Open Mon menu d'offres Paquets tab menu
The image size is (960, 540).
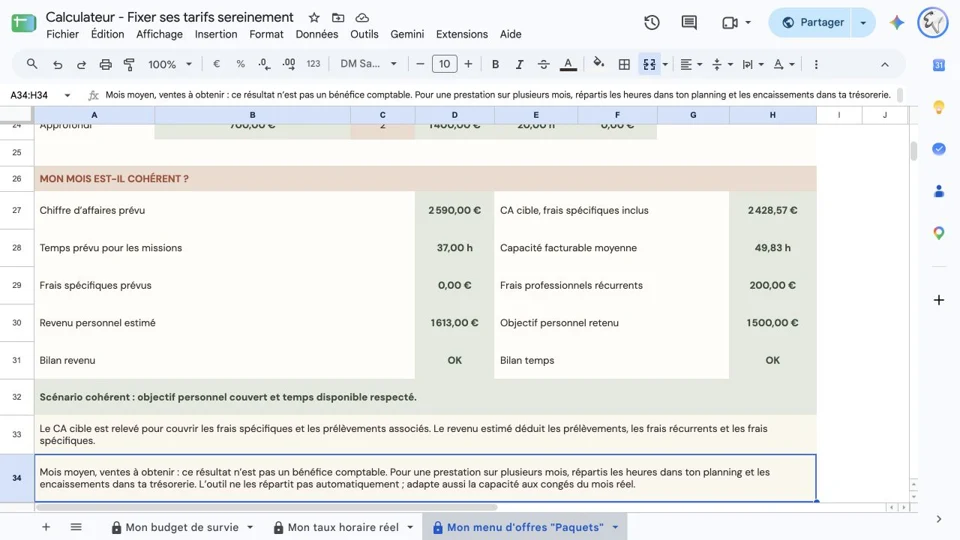point(615,527)
